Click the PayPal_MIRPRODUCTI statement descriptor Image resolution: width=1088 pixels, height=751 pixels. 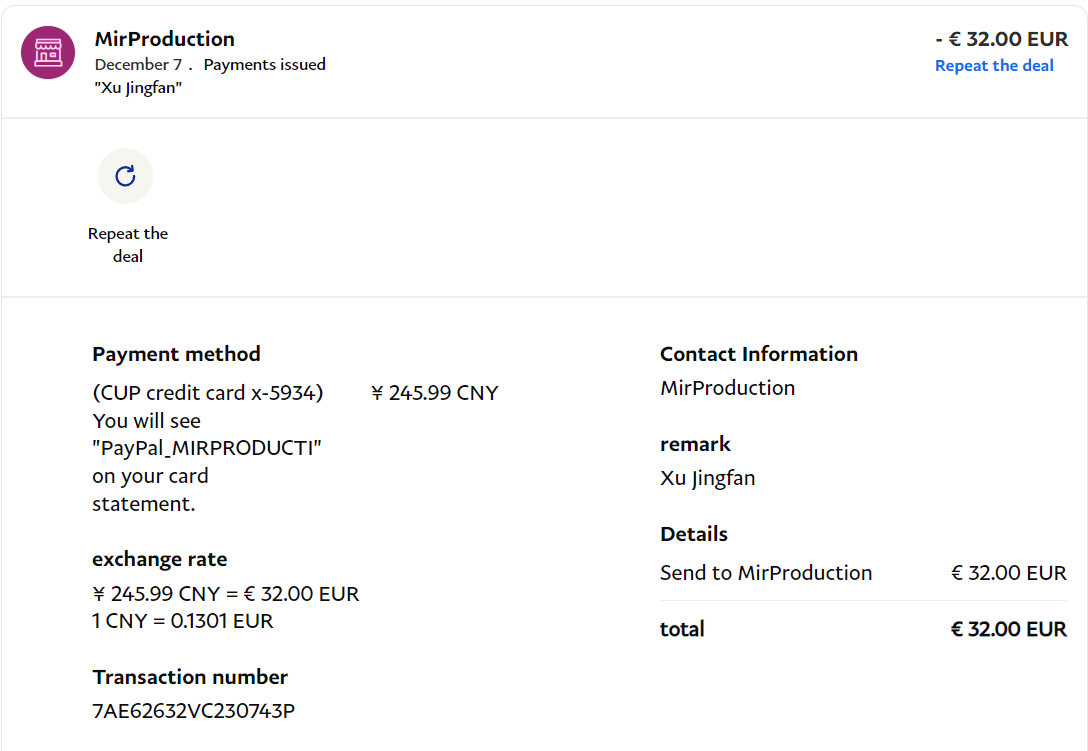207,448
